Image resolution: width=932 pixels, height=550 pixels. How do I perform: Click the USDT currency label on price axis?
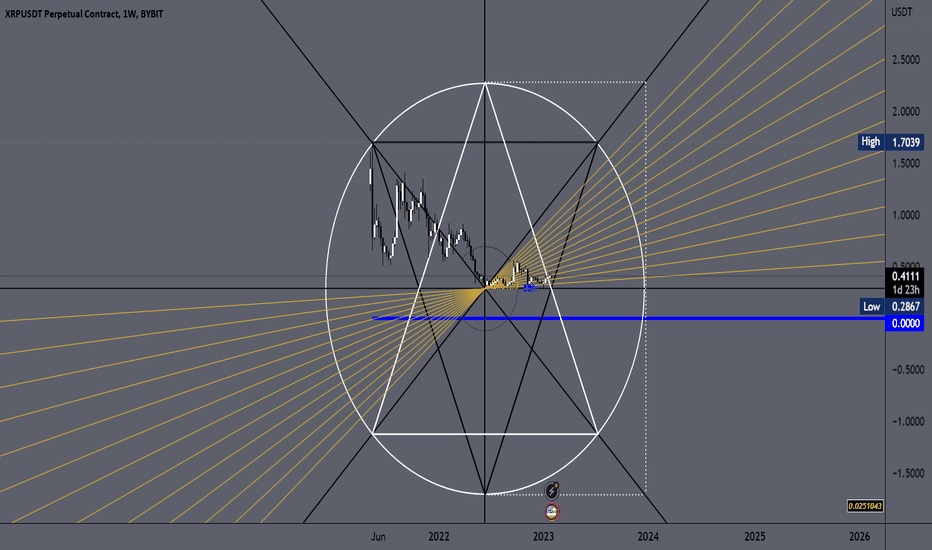pyautogui.click(x=902, y=12)
